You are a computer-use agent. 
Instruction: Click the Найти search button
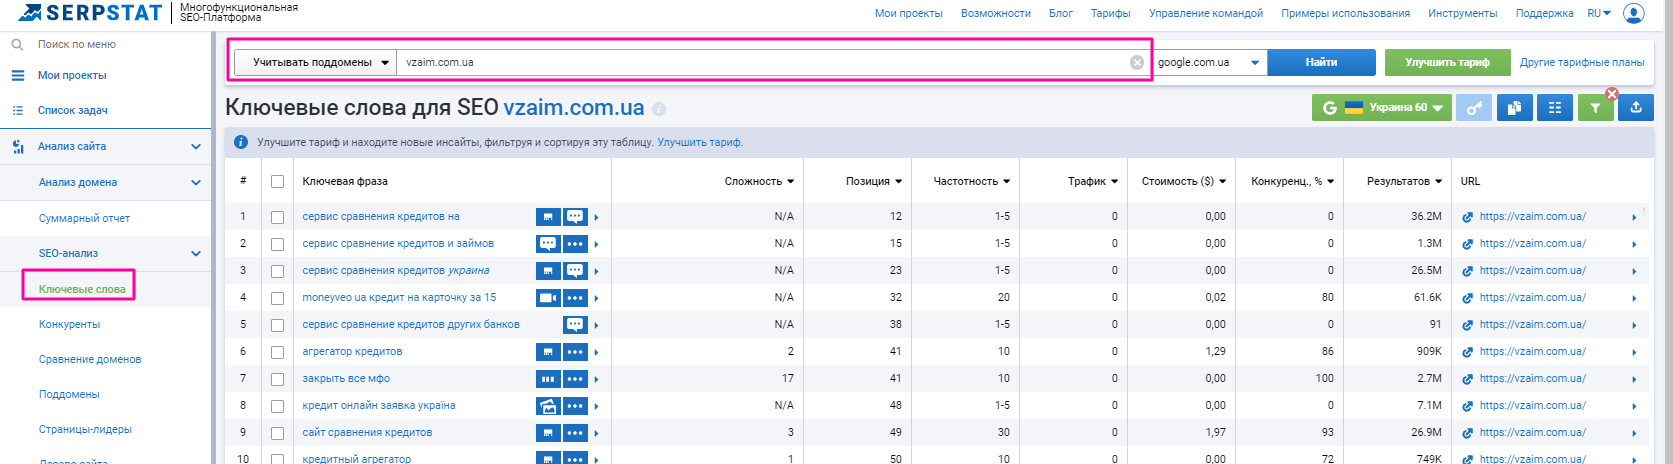click(1321, 62)
